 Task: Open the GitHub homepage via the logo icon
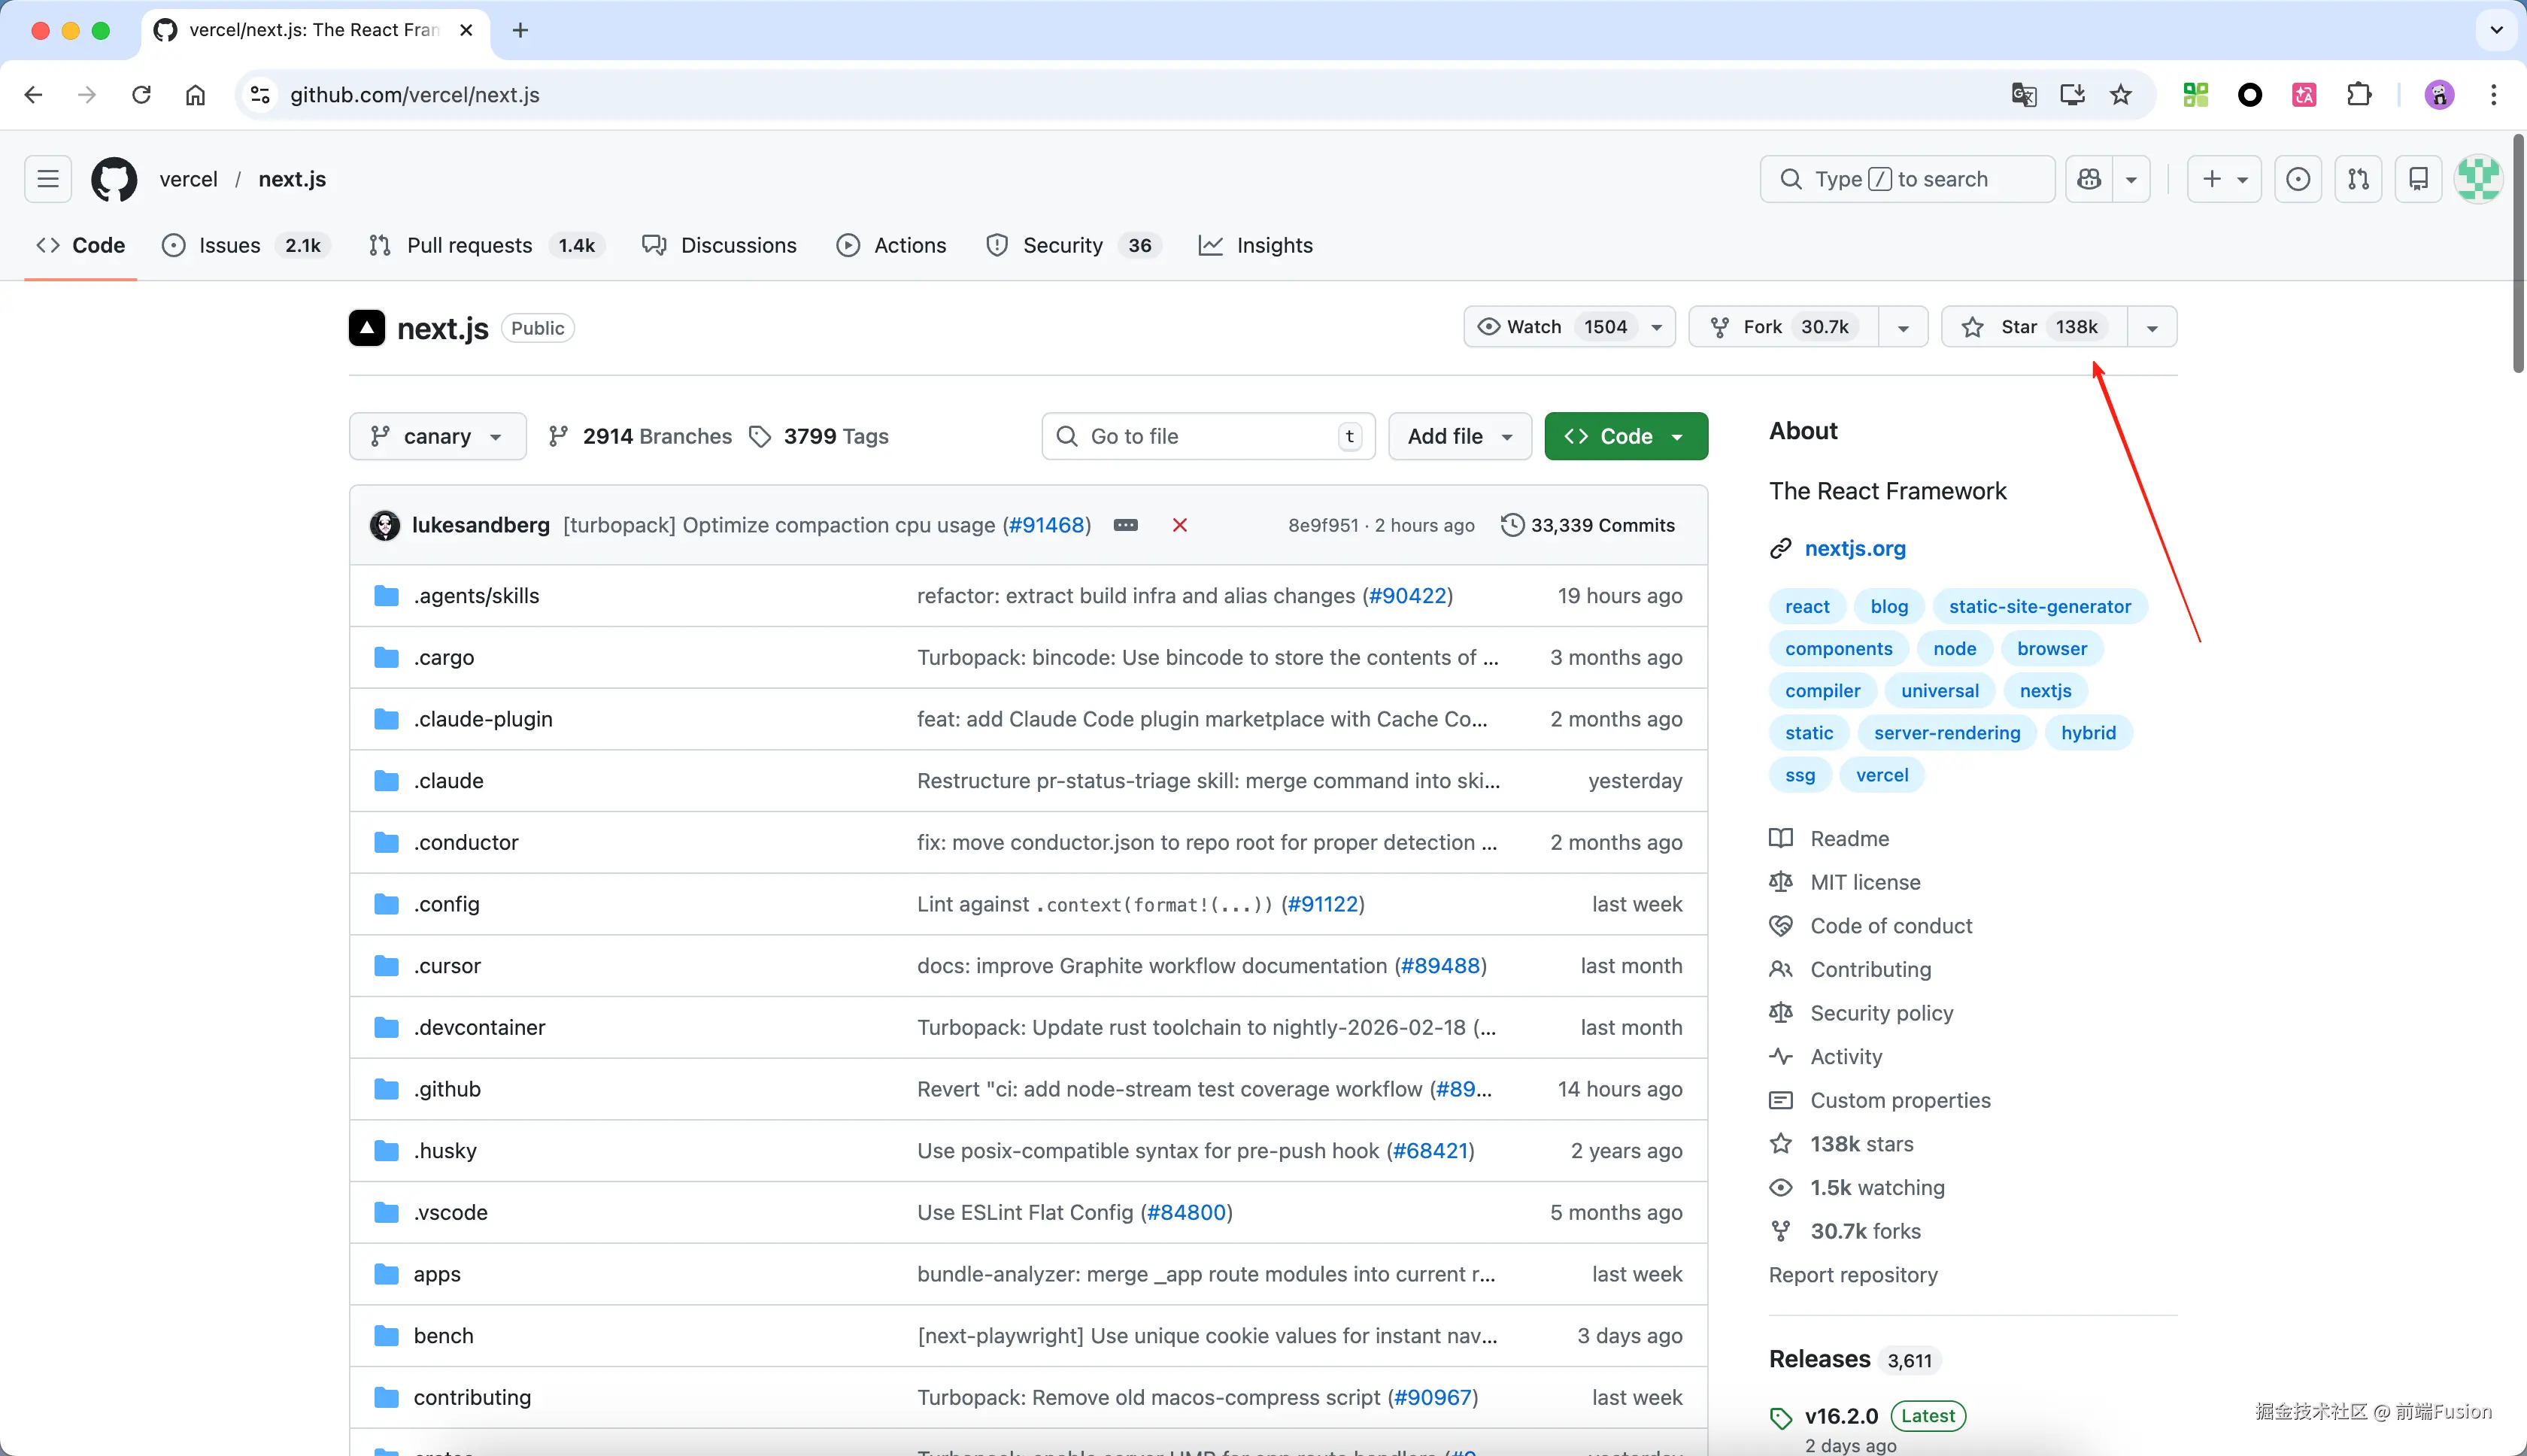click(113, 178)
